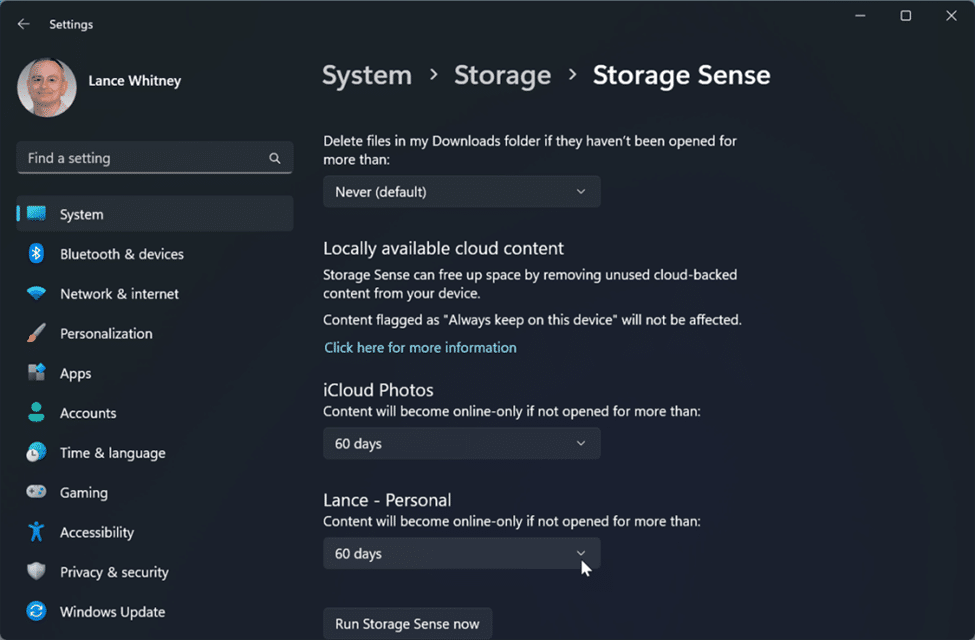Select the Gaming controller icon
The image size is (975, 640).
[37, 493]
